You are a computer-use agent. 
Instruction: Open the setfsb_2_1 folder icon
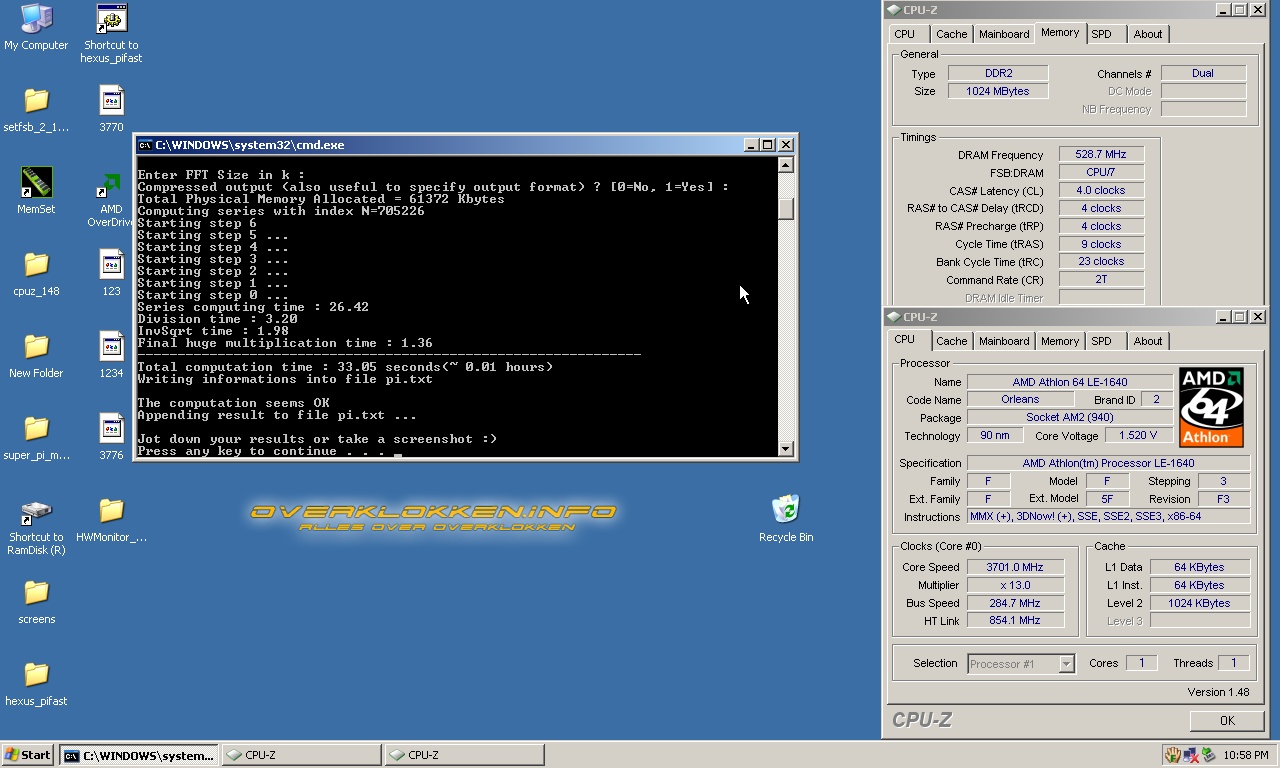[36, 100]
